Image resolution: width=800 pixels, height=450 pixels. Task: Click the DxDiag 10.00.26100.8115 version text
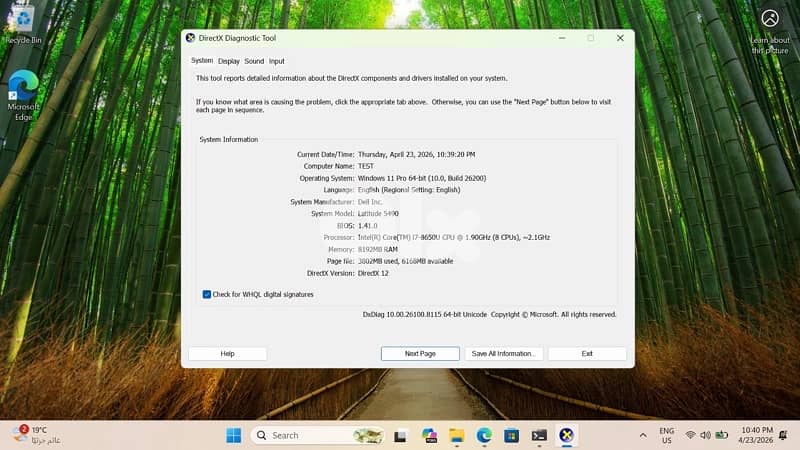[424, 315]
